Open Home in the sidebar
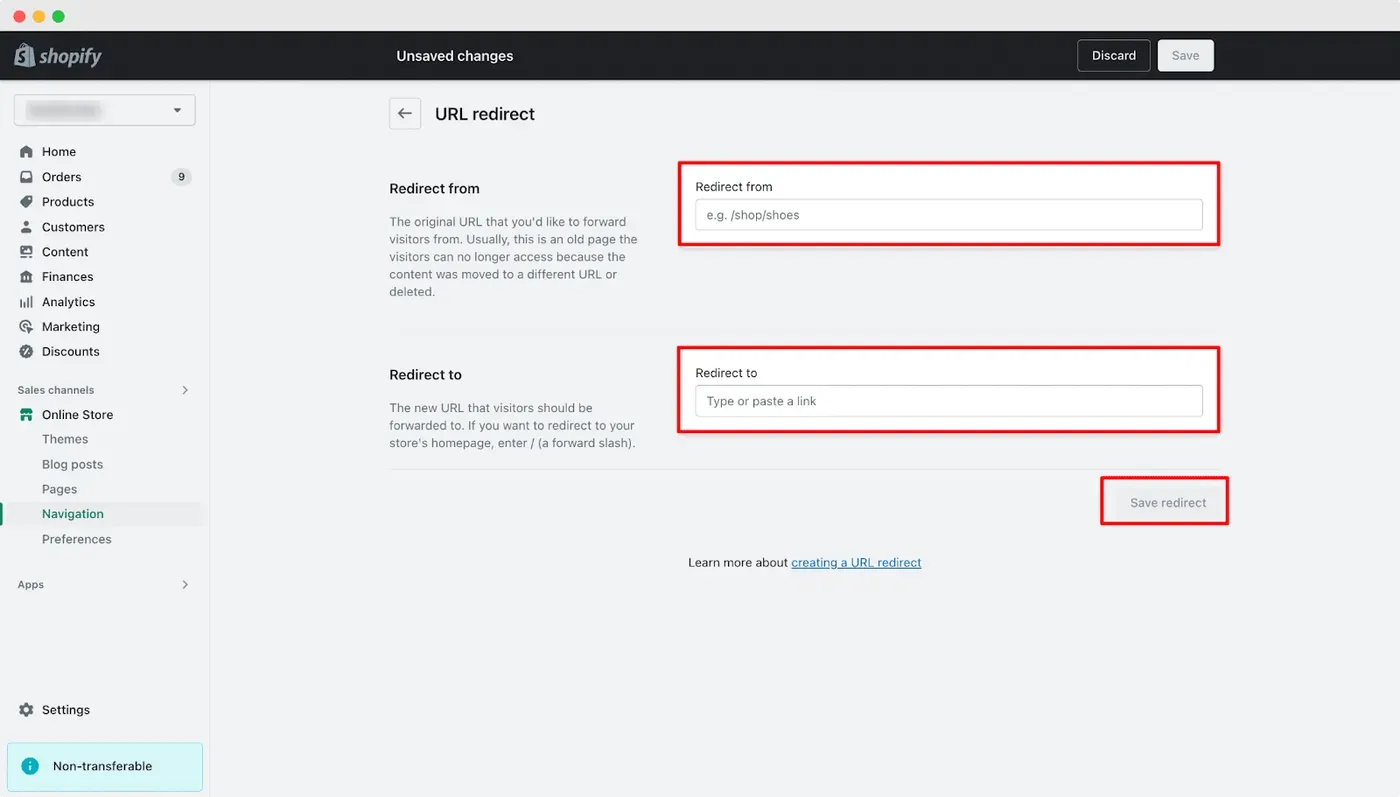1400x797 pixels. [59, 152]
